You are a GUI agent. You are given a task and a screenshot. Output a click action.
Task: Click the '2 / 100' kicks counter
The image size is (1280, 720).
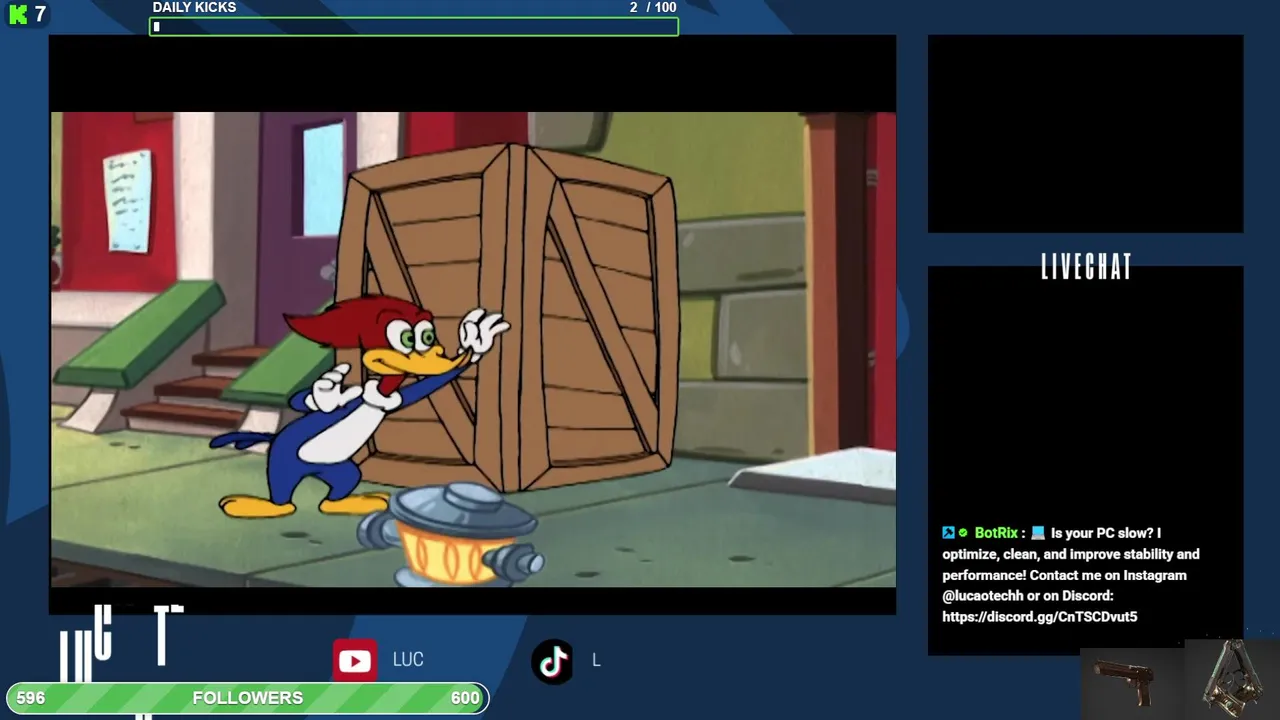pyautogui.click(x=653, y=8)
